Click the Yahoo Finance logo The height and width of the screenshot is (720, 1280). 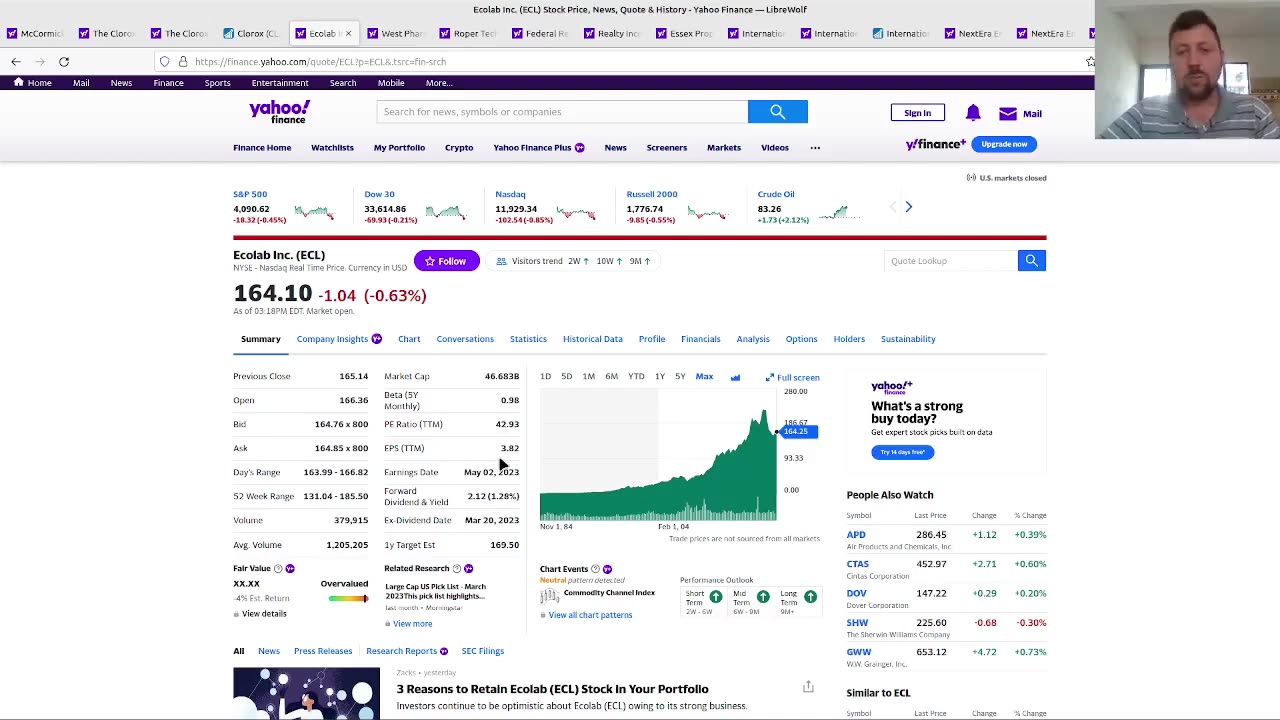tap(279, 112)
